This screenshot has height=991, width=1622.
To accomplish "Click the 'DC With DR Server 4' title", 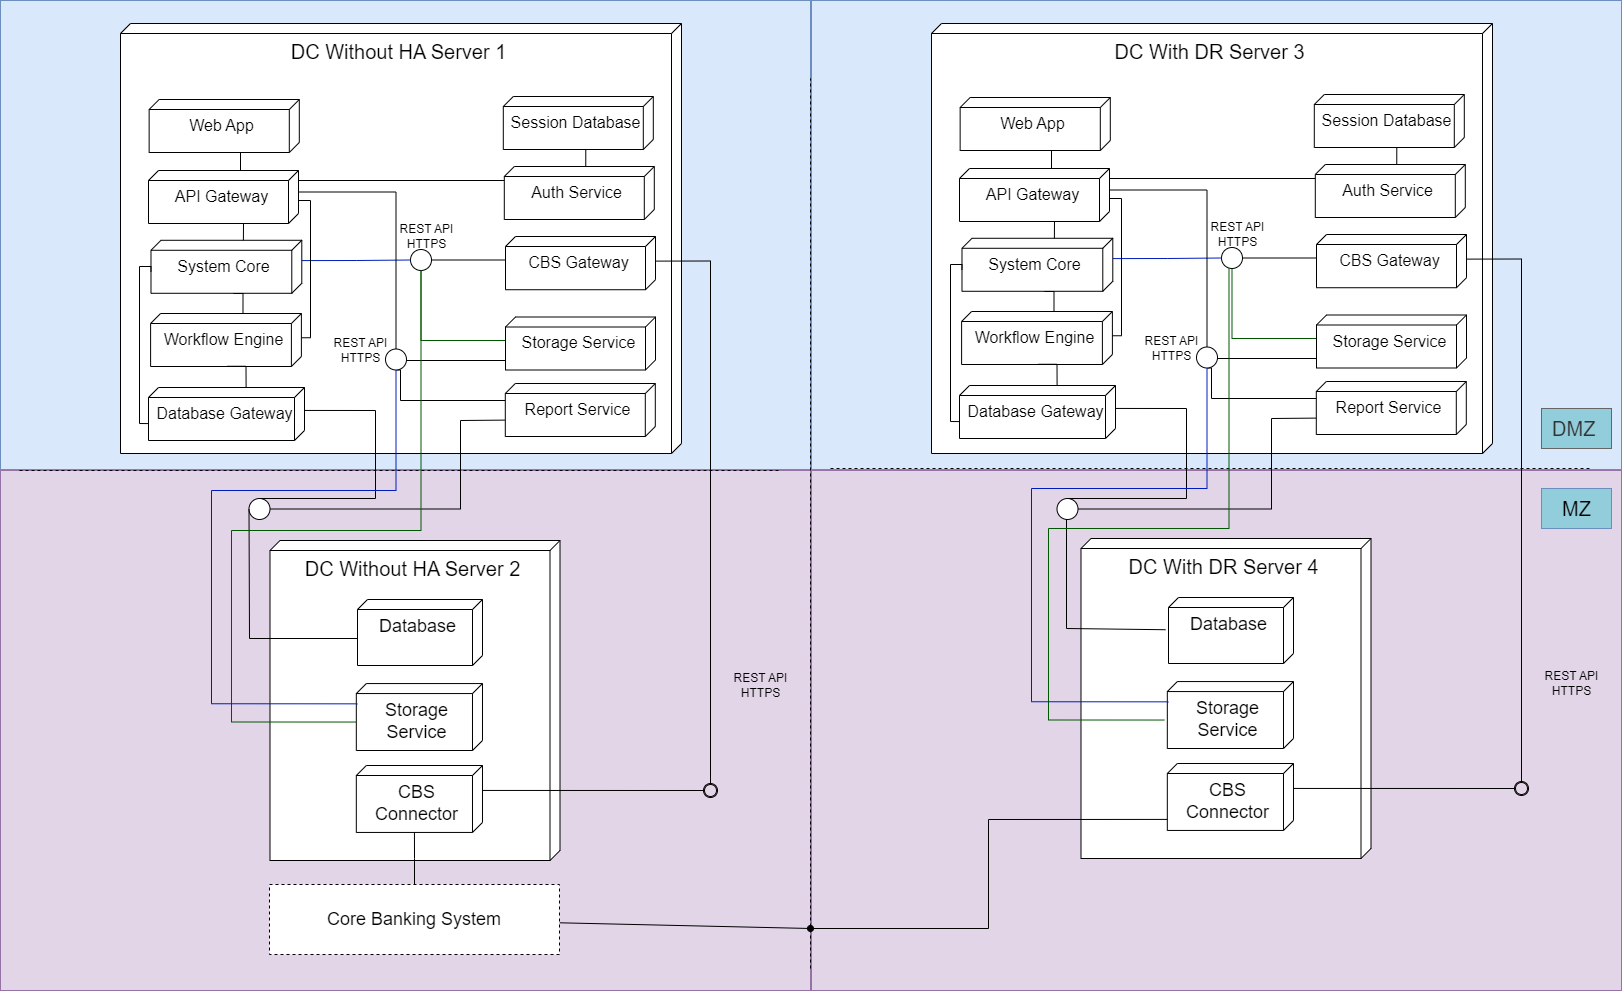I will pos(1223,567).
